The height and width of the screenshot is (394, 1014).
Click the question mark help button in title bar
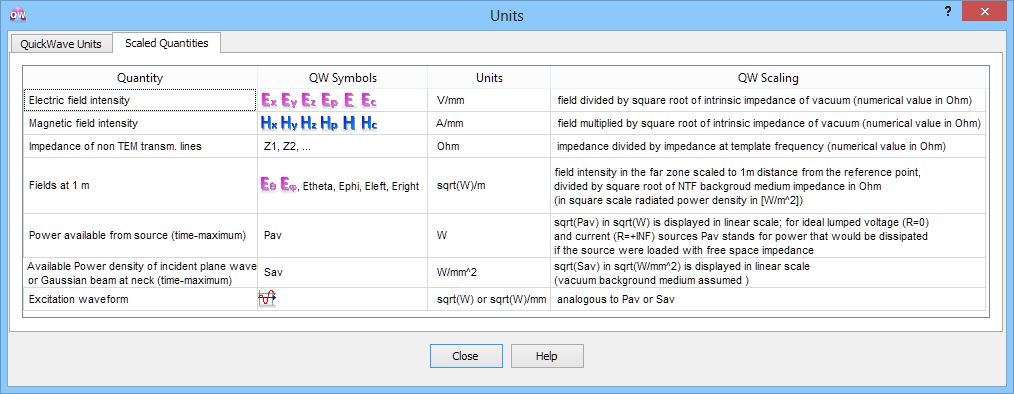[947, 11]
